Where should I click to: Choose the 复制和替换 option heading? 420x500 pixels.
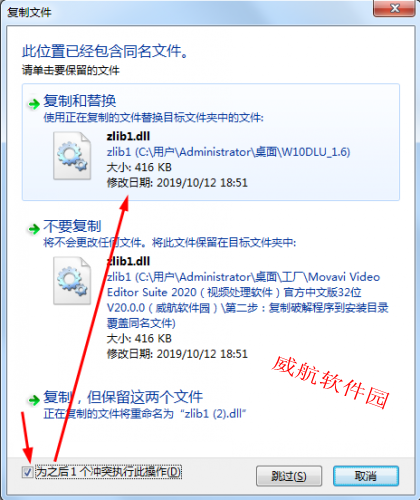click(80, 101)
